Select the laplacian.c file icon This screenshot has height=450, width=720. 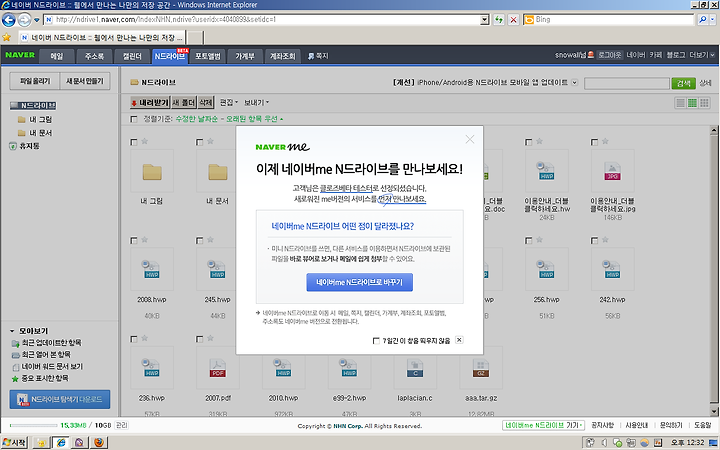pyautogui.click(x=415, y=368)
